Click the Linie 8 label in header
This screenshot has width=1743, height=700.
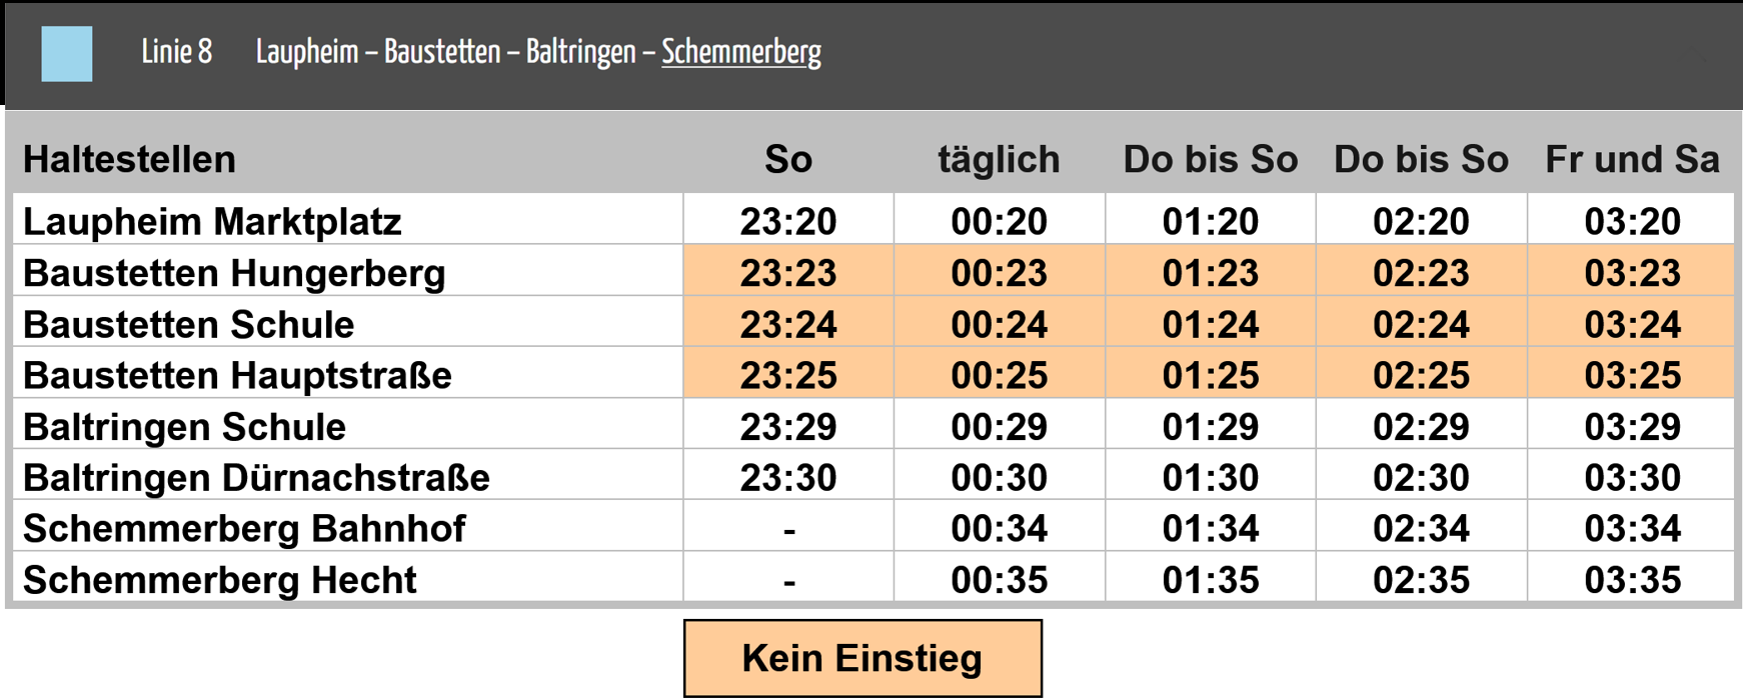(x=177, y=52)
